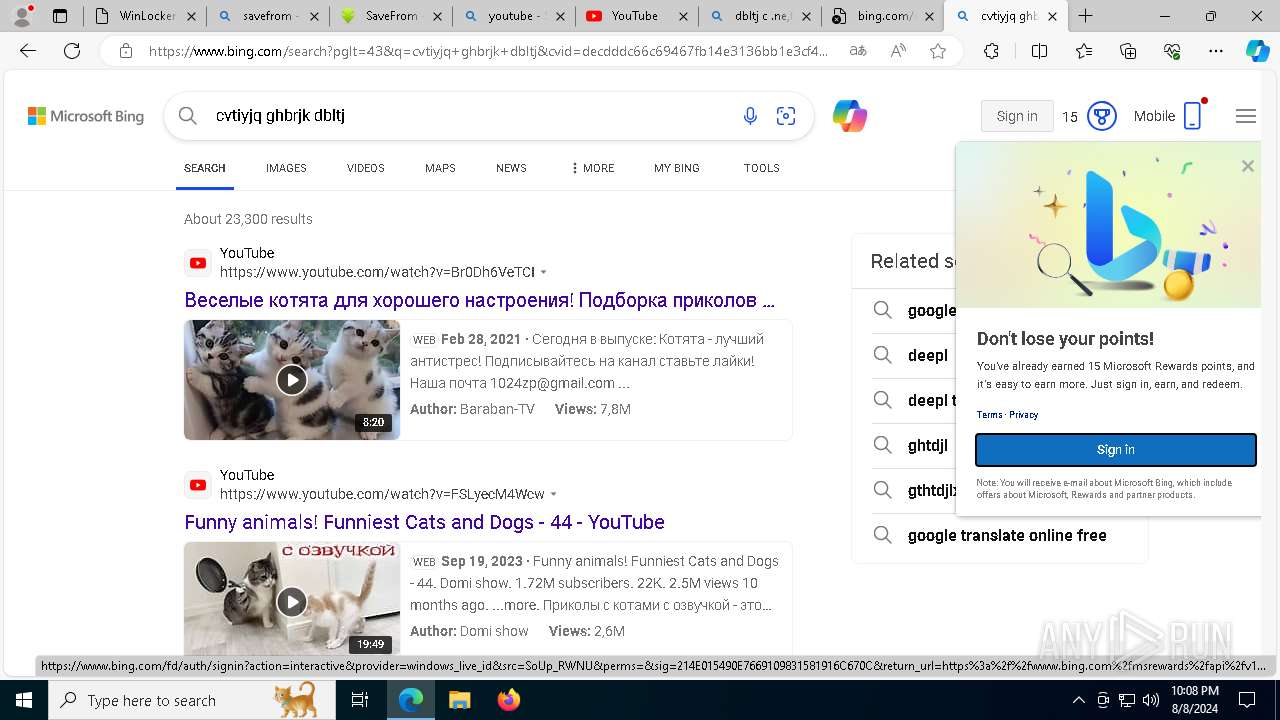The image size is (1280, 720).
Task: Open Firefox from taskbar
Action: pos(508,700)
